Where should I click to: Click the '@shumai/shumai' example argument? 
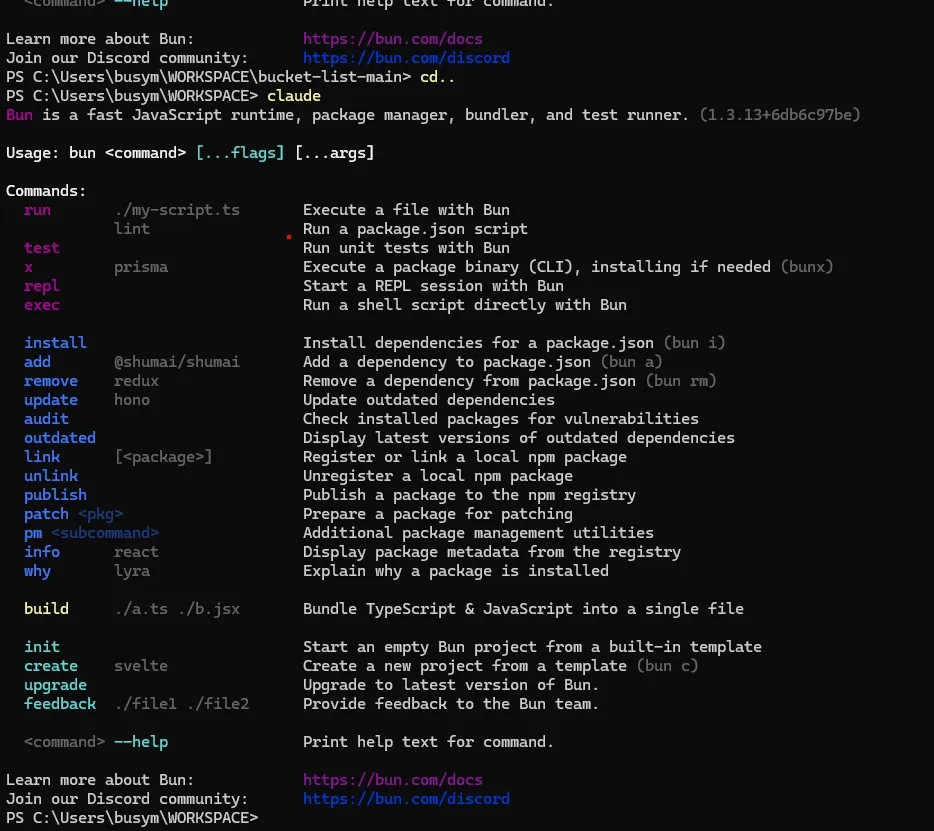point(177,362)
